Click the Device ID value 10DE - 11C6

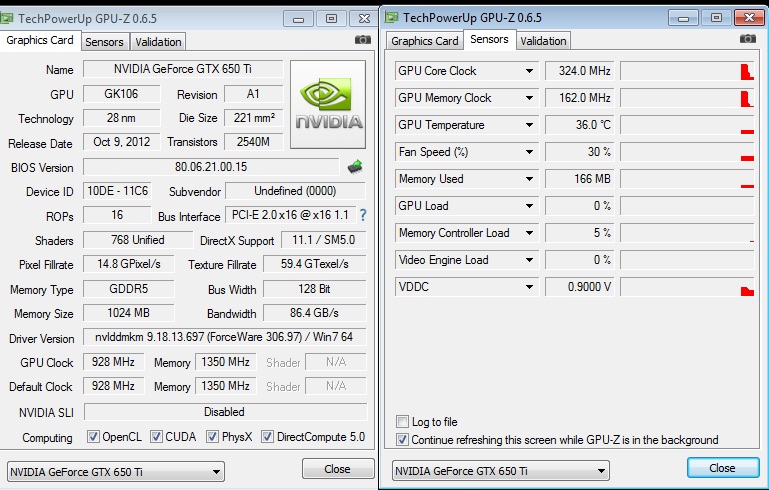click(117, 191)
